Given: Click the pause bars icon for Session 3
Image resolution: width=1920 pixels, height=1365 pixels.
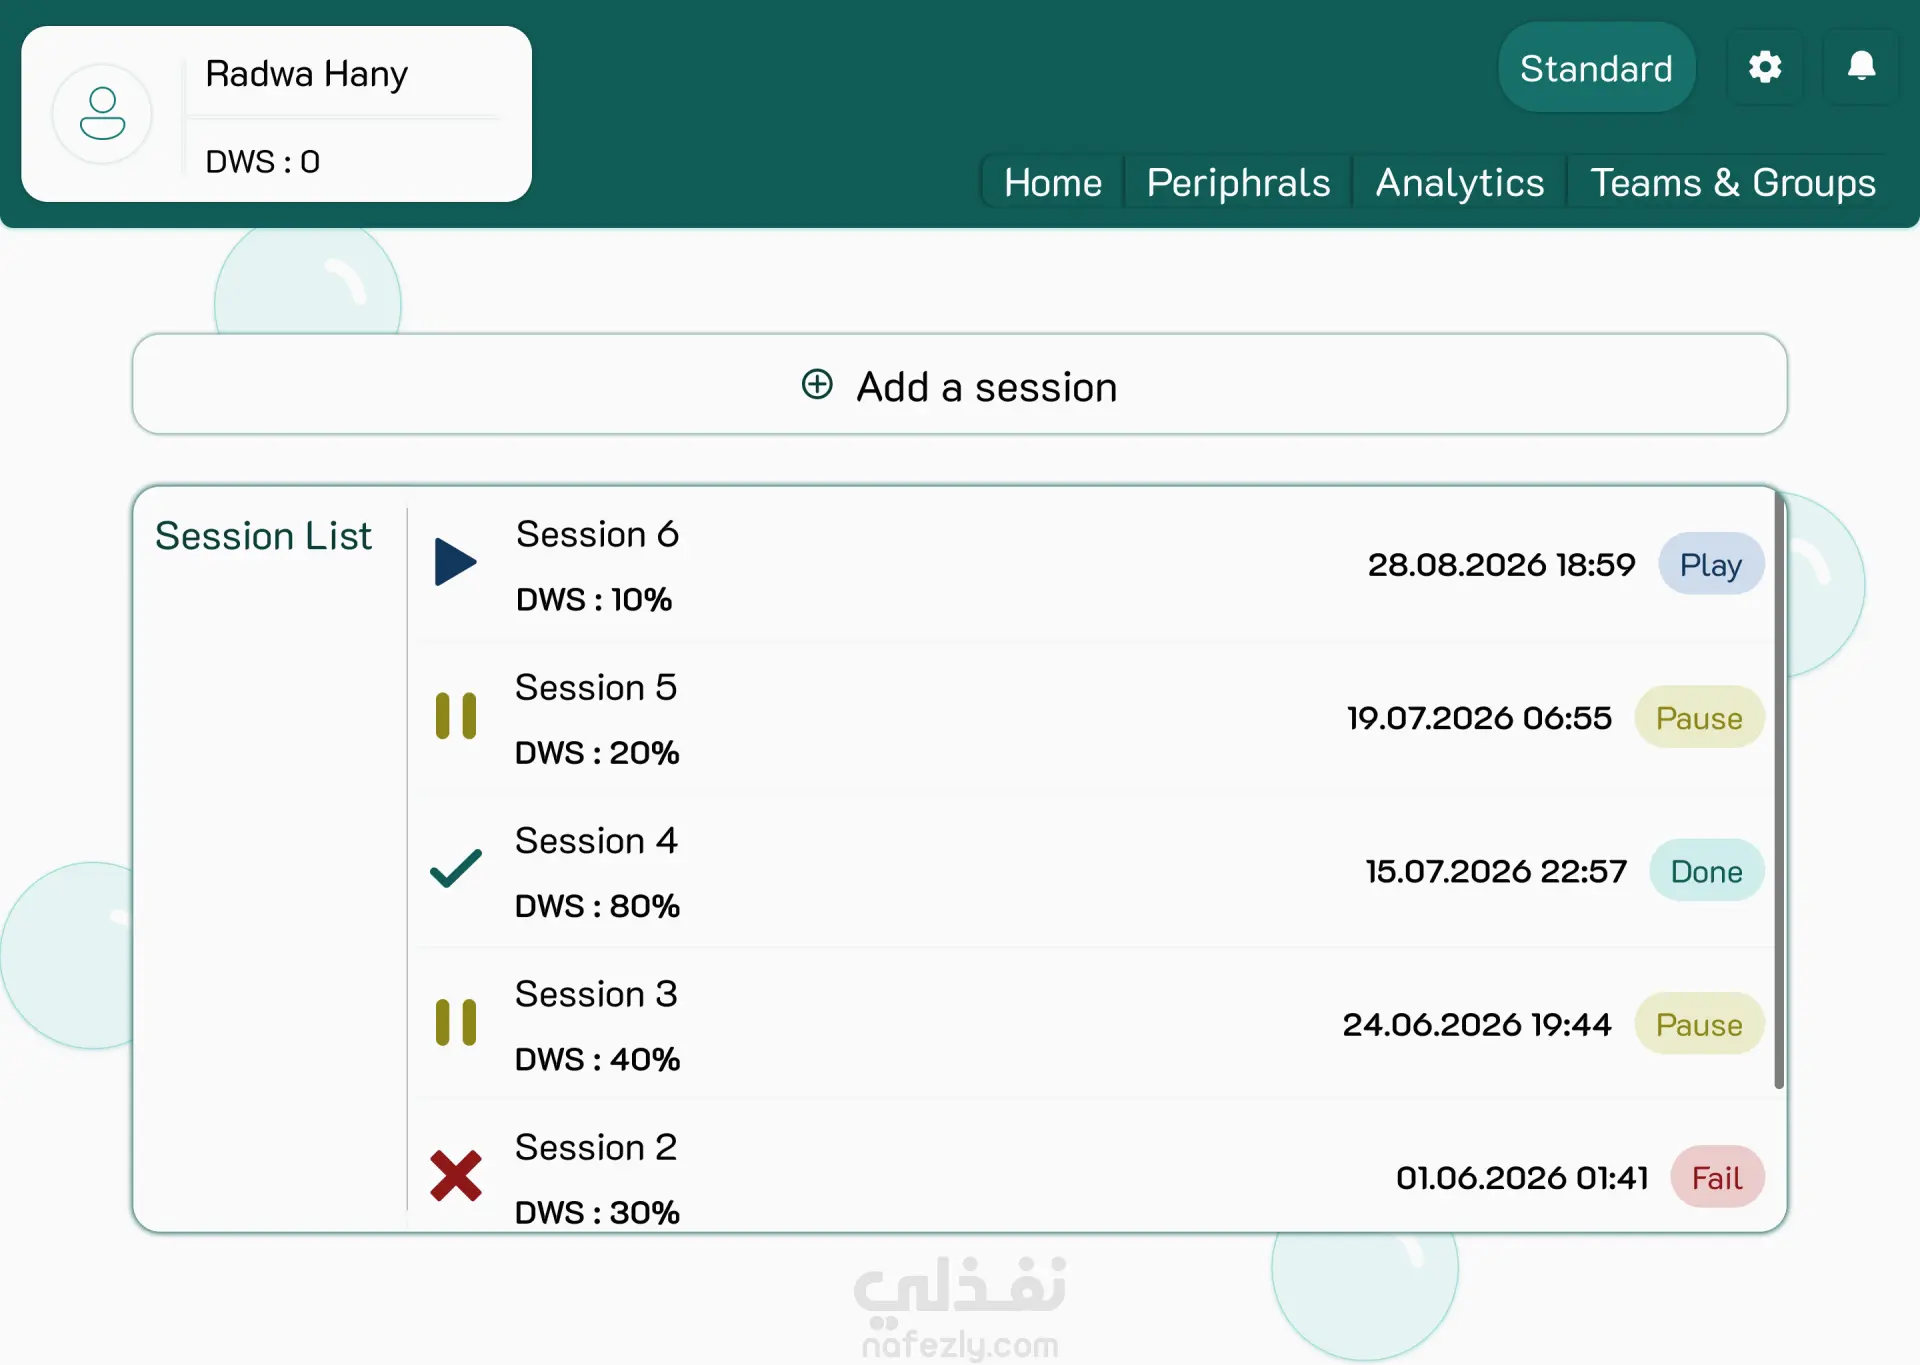Looking at the screenshot, I should [456, 1022].
